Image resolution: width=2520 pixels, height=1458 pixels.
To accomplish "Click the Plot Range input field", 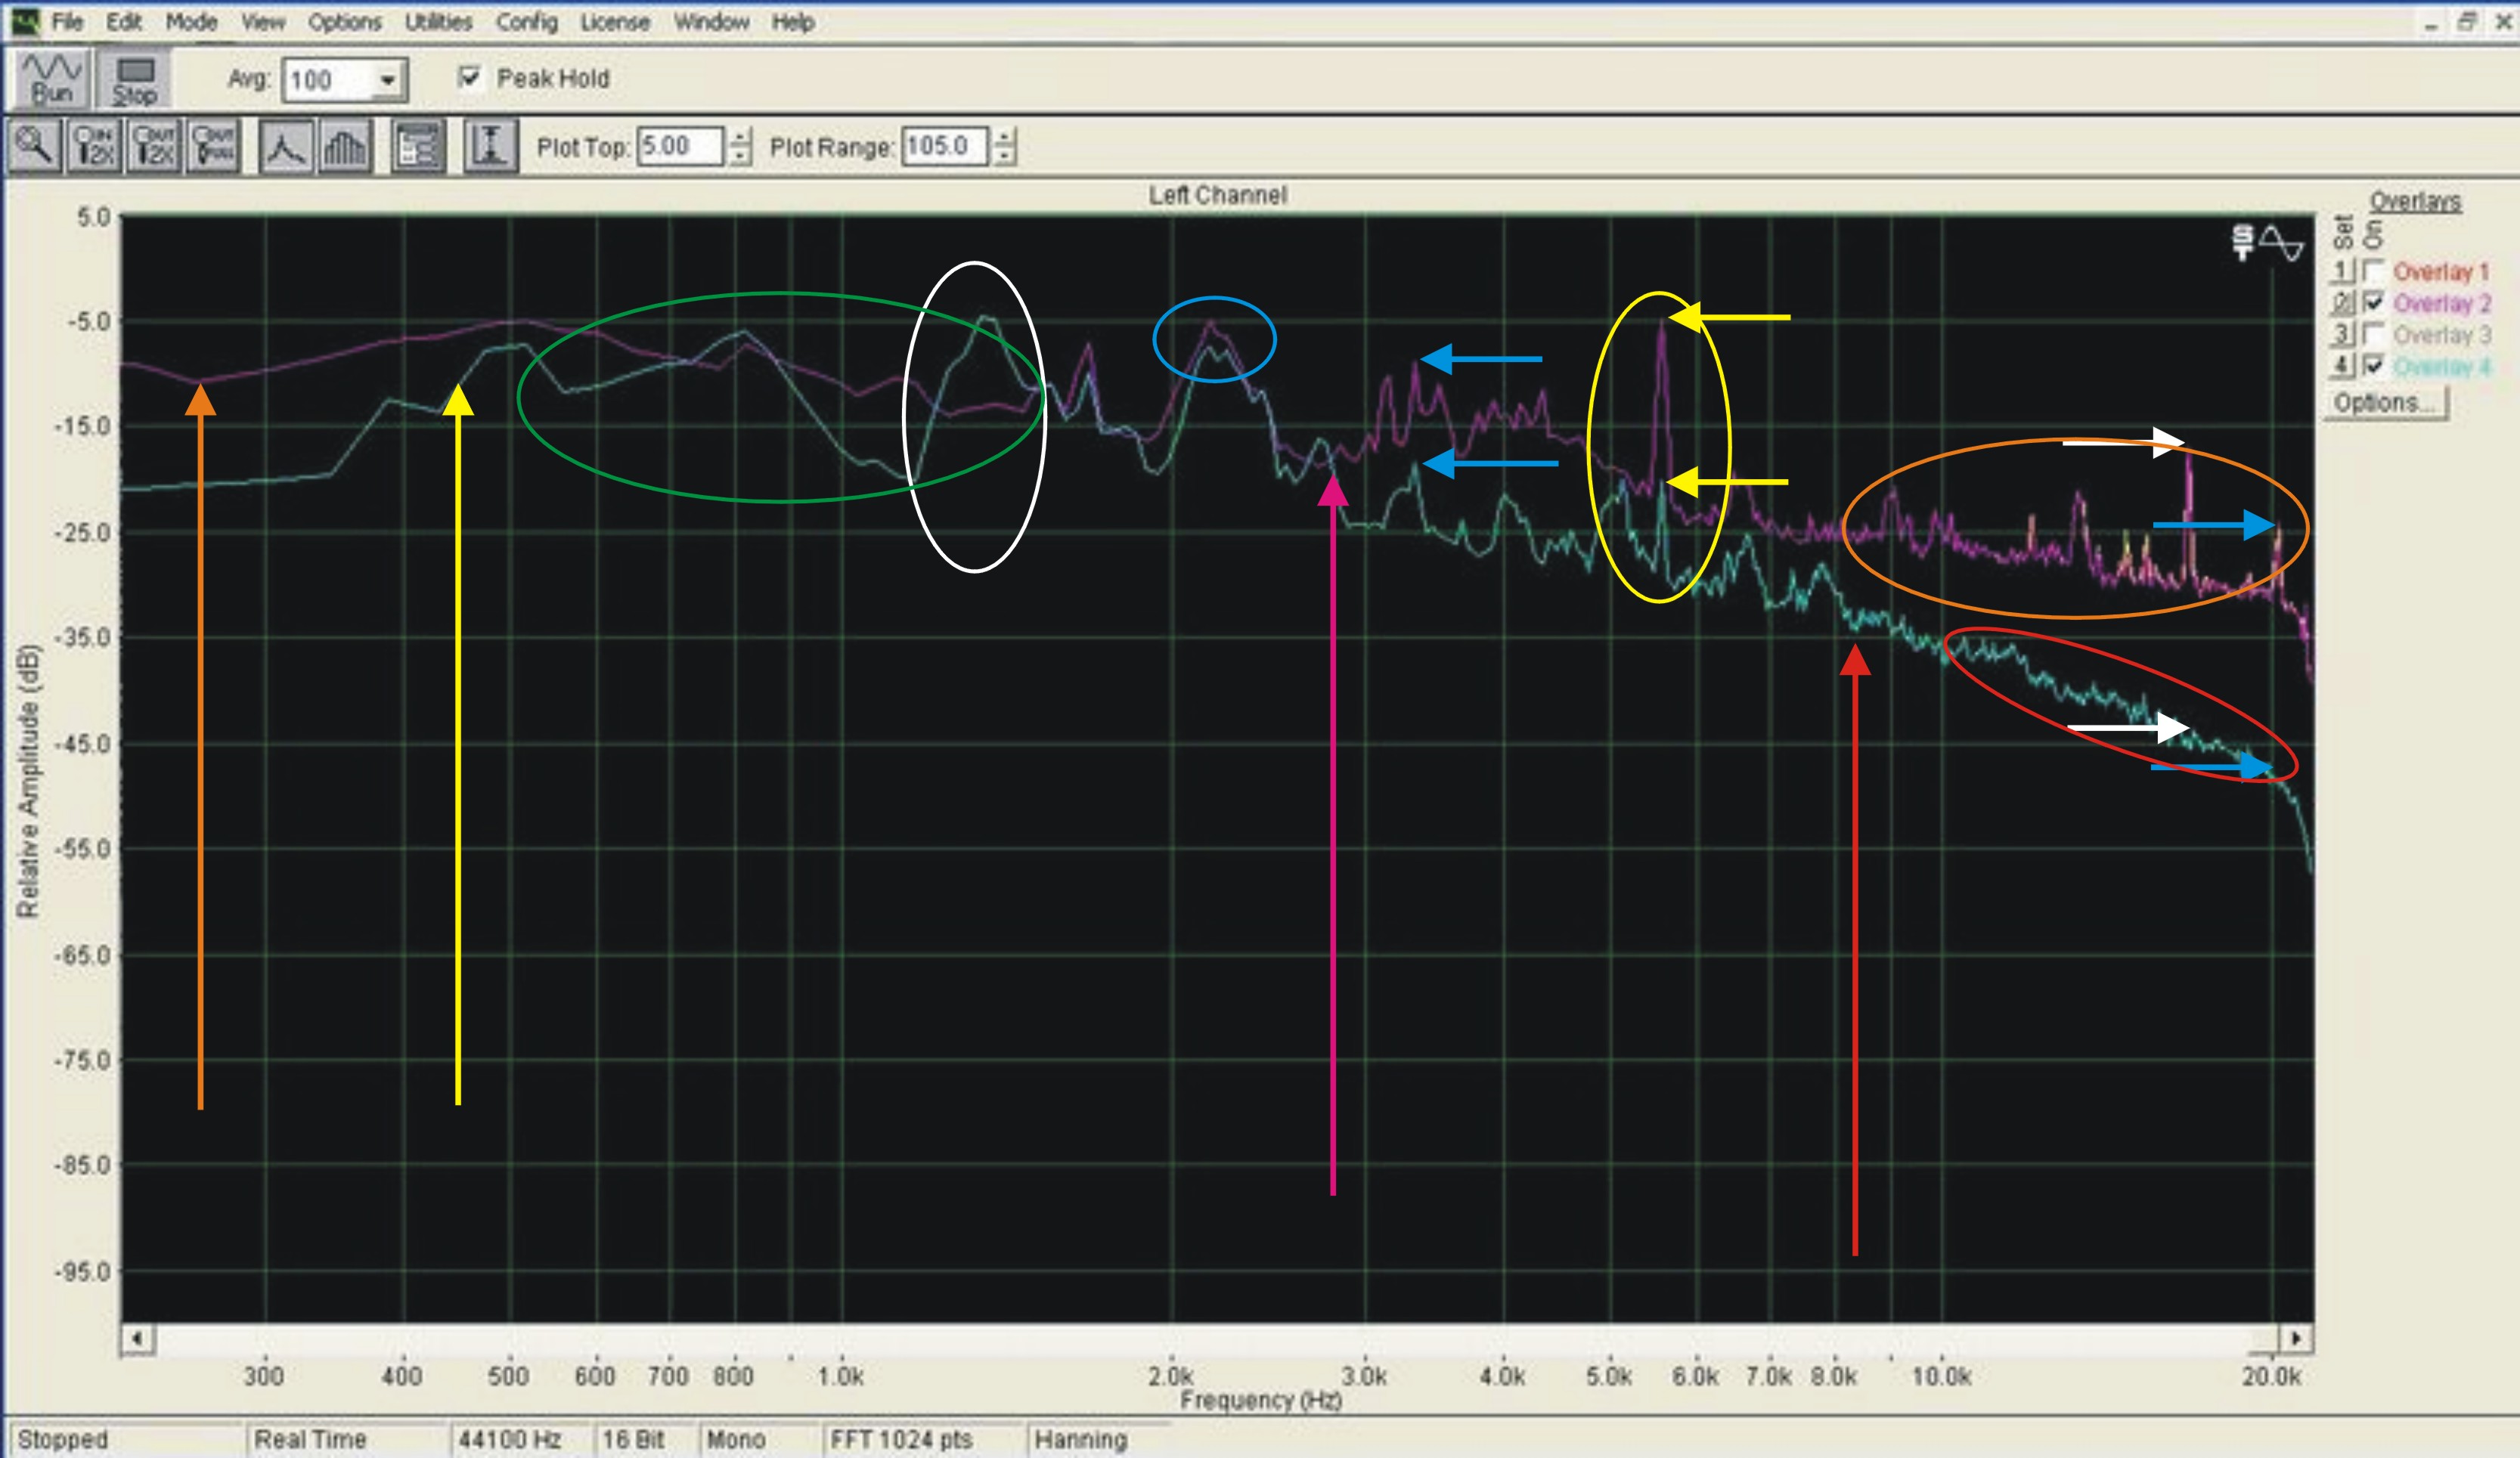I will click(945, 146).
